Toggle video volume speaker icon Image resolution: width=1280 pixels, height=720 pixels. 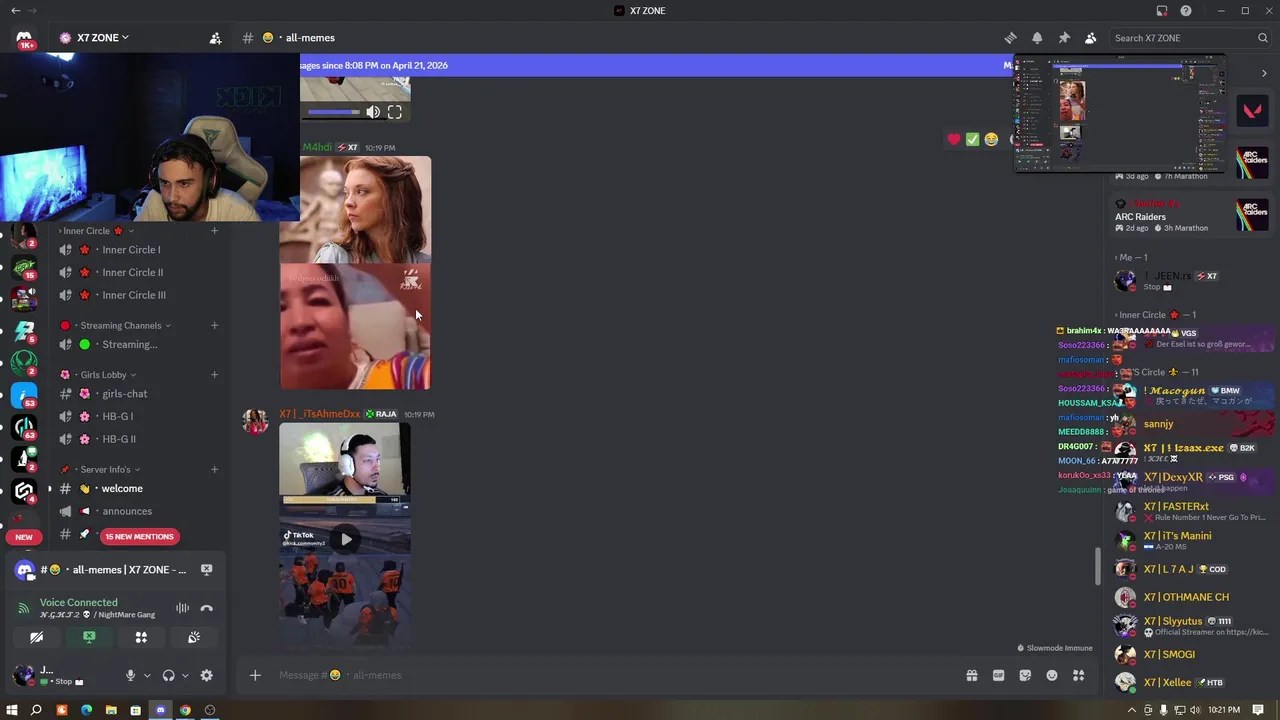373,113
